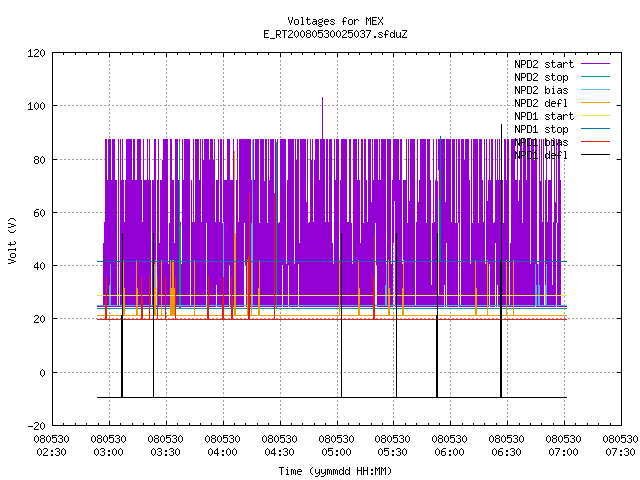Click the 'NPD1 stop' legend label
Image resolution: width=640 pixels, height=480 pixels.
click(541, 129)
